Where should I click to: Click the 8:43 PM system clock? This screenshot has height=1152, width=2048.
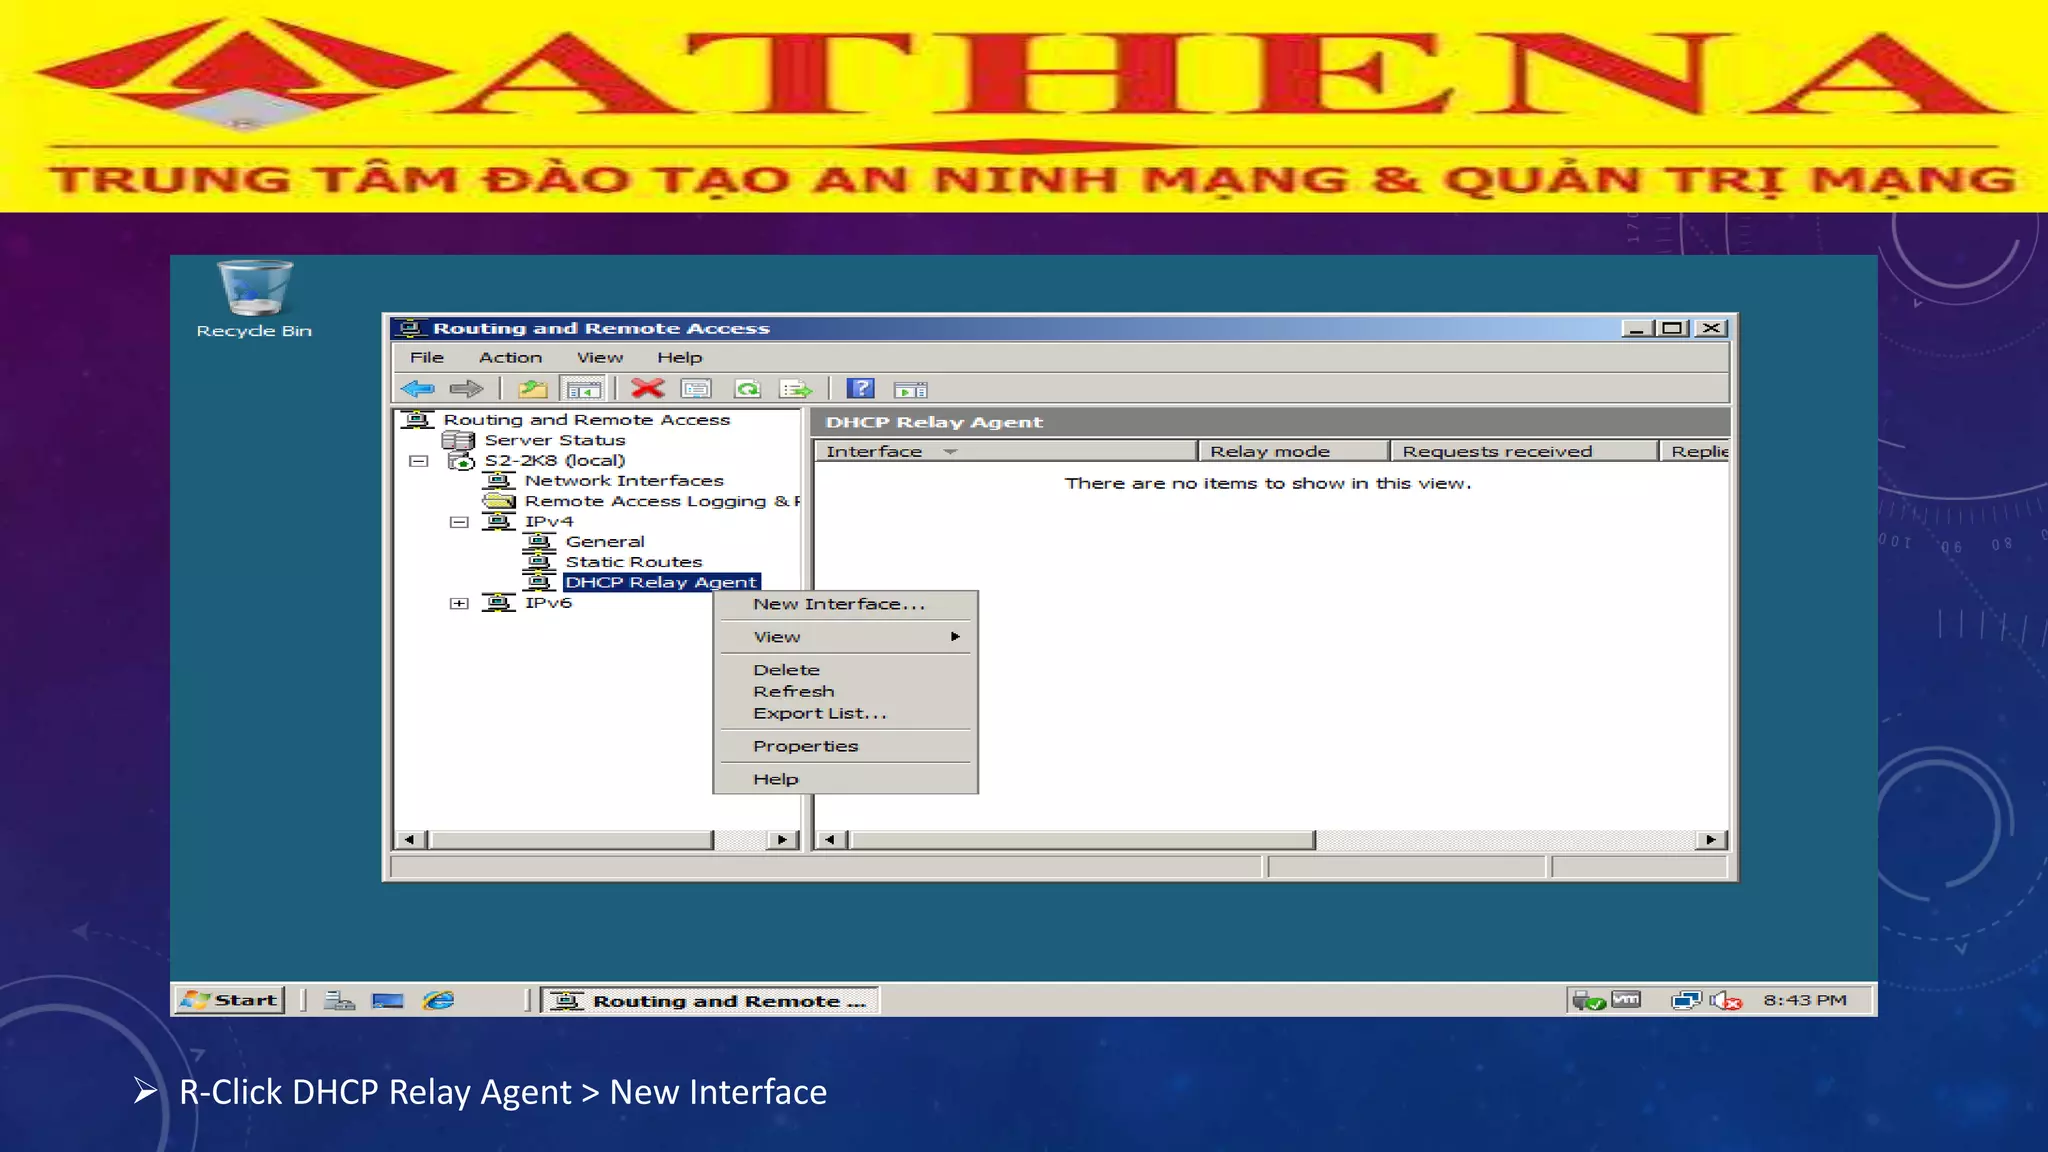[x=1805, y=1000]
